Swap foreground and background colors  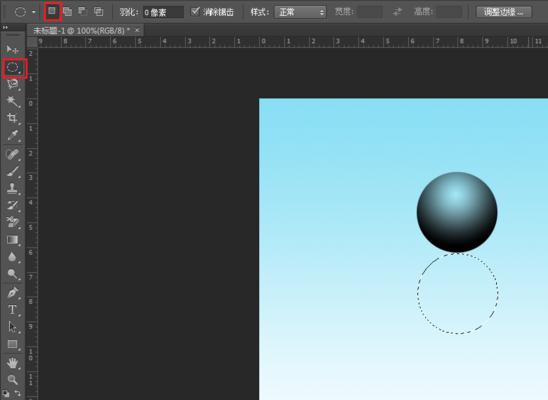[17, 394]
